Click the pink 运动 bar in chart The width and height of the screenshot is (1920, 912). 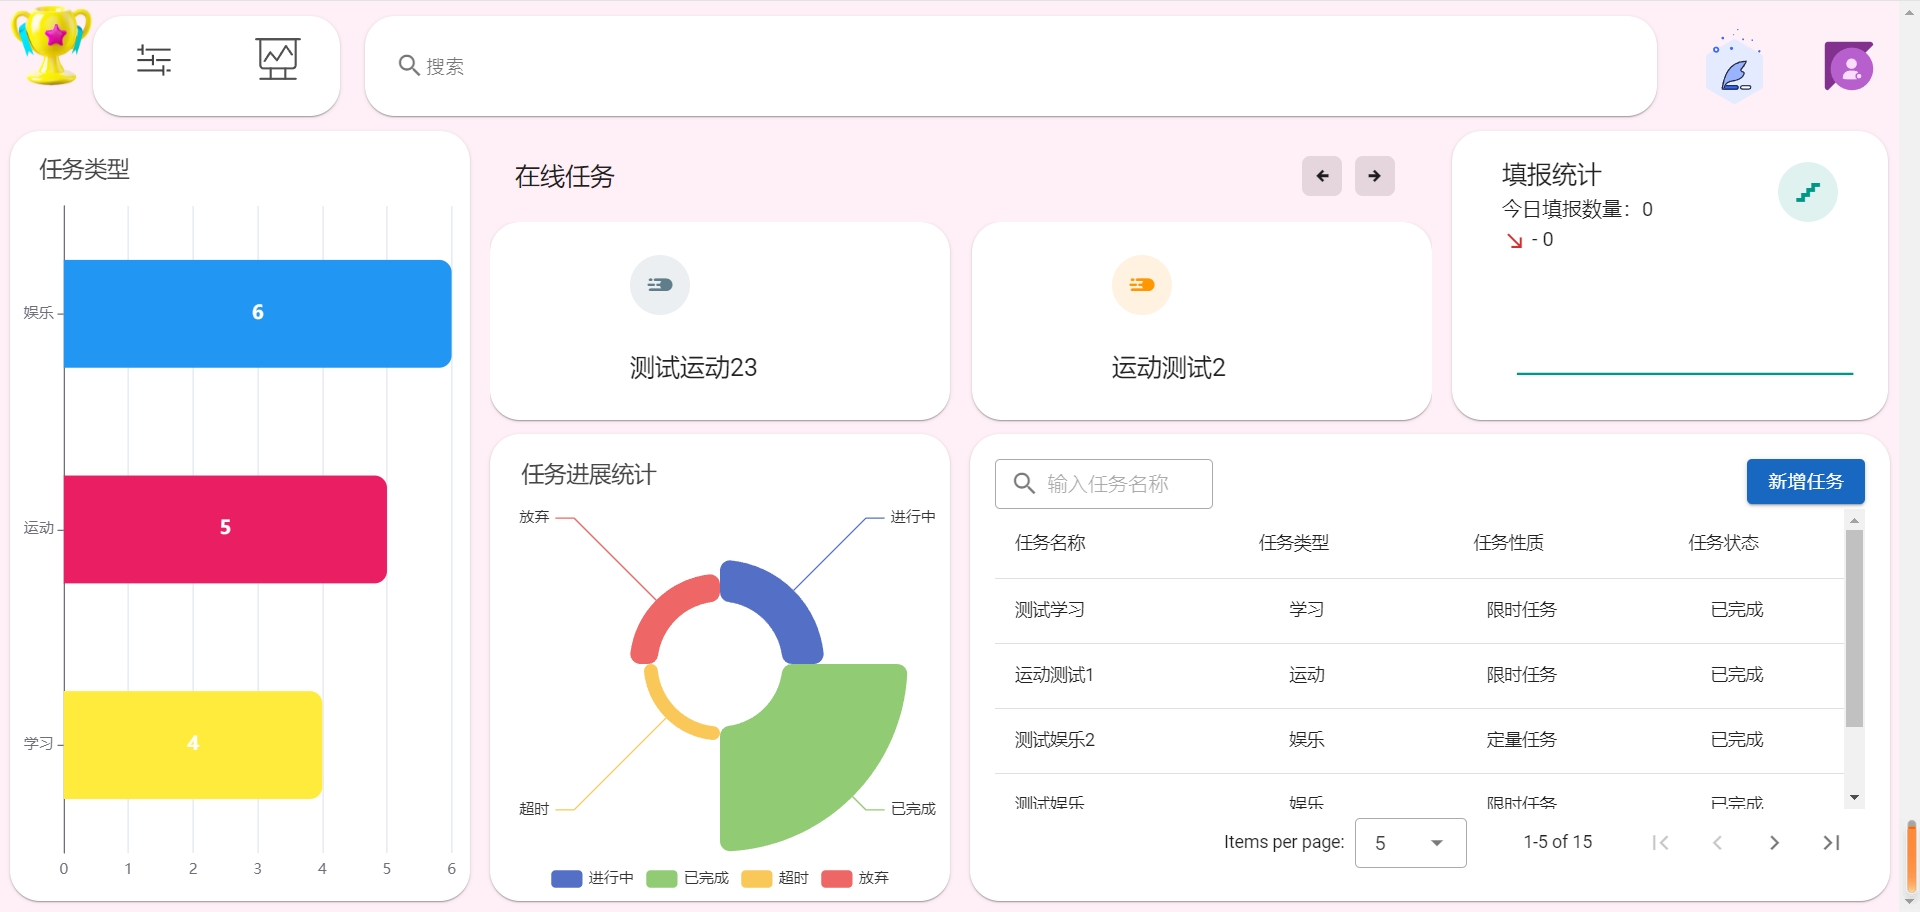click(225, 529)
